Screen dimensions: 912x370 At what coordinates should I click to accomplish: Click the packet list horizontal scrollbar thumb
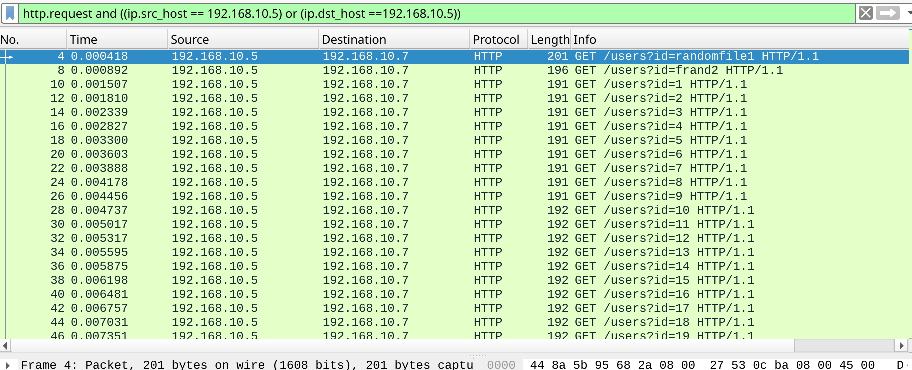pos(401,346)
